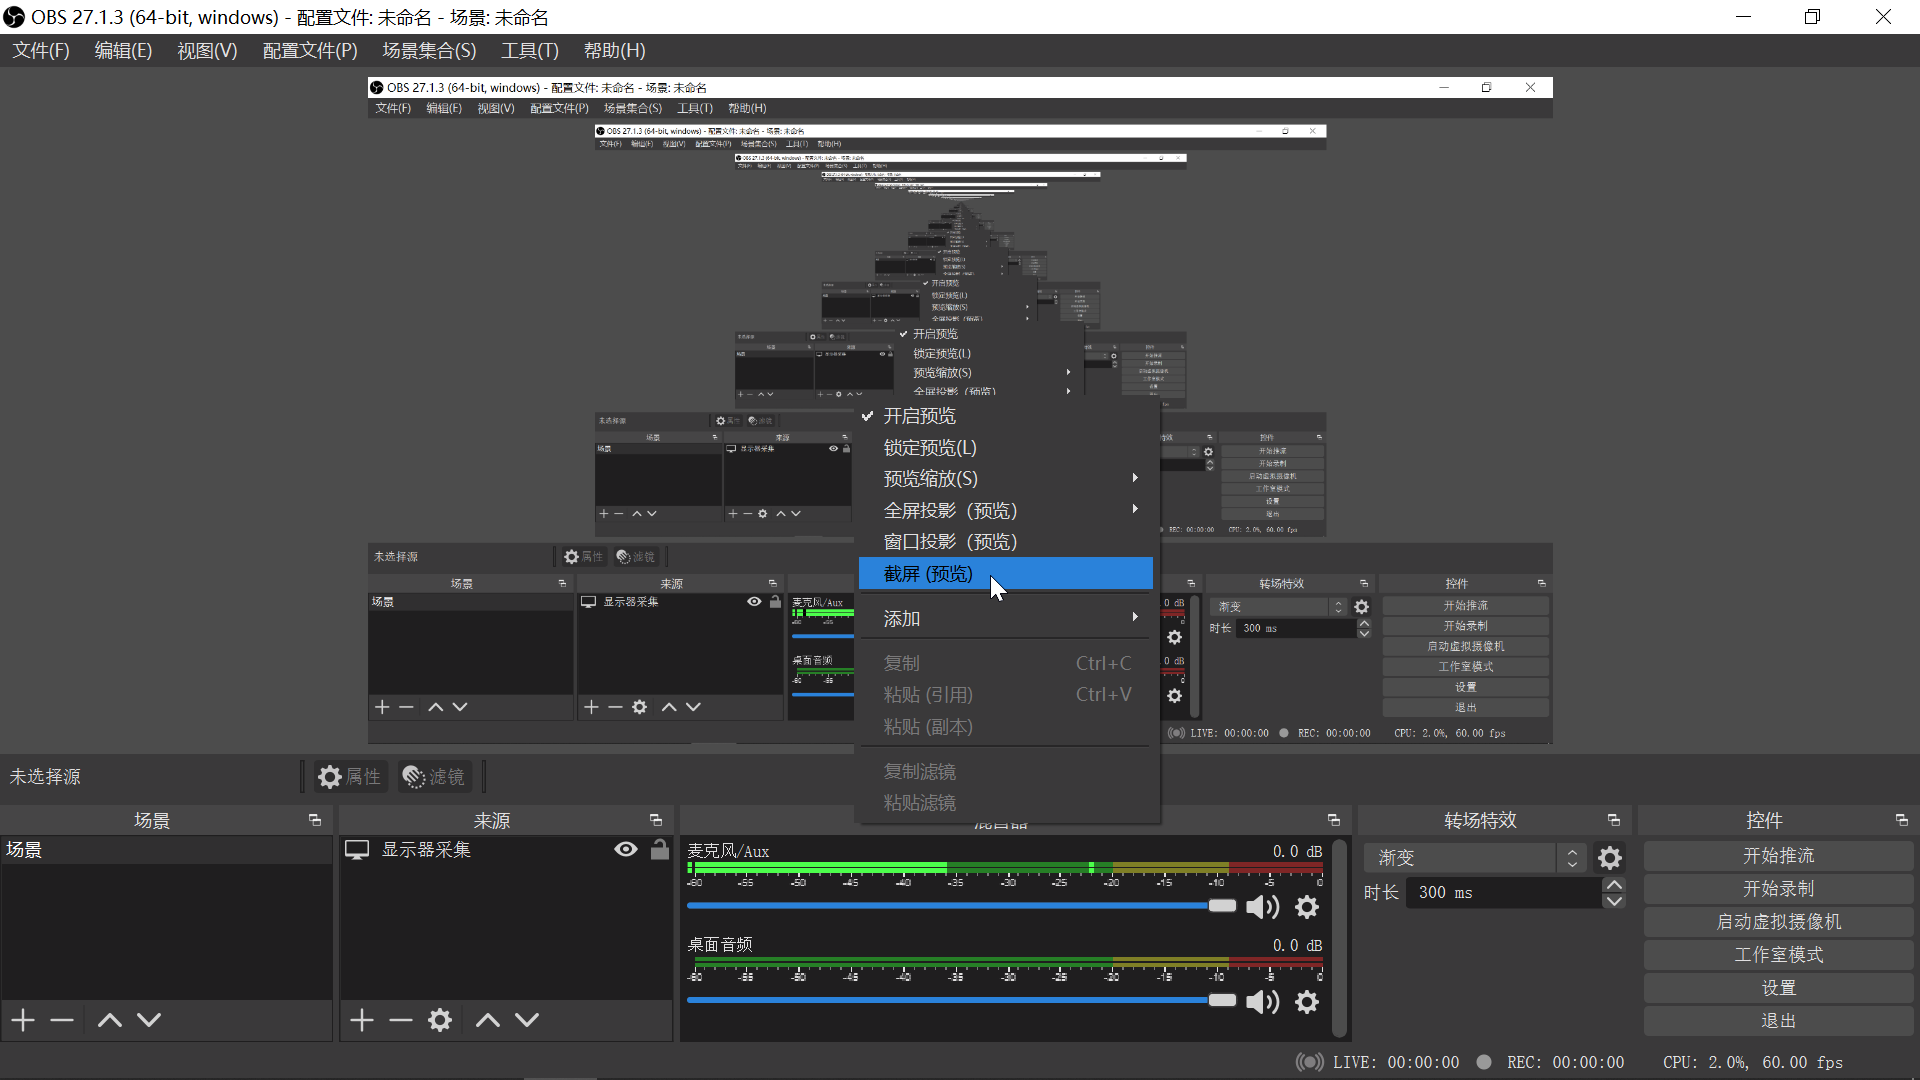This screenshot has width=1920, height=1080.
Task: Adjust 桌面音频 volume slider
Action: point(962,1000)
